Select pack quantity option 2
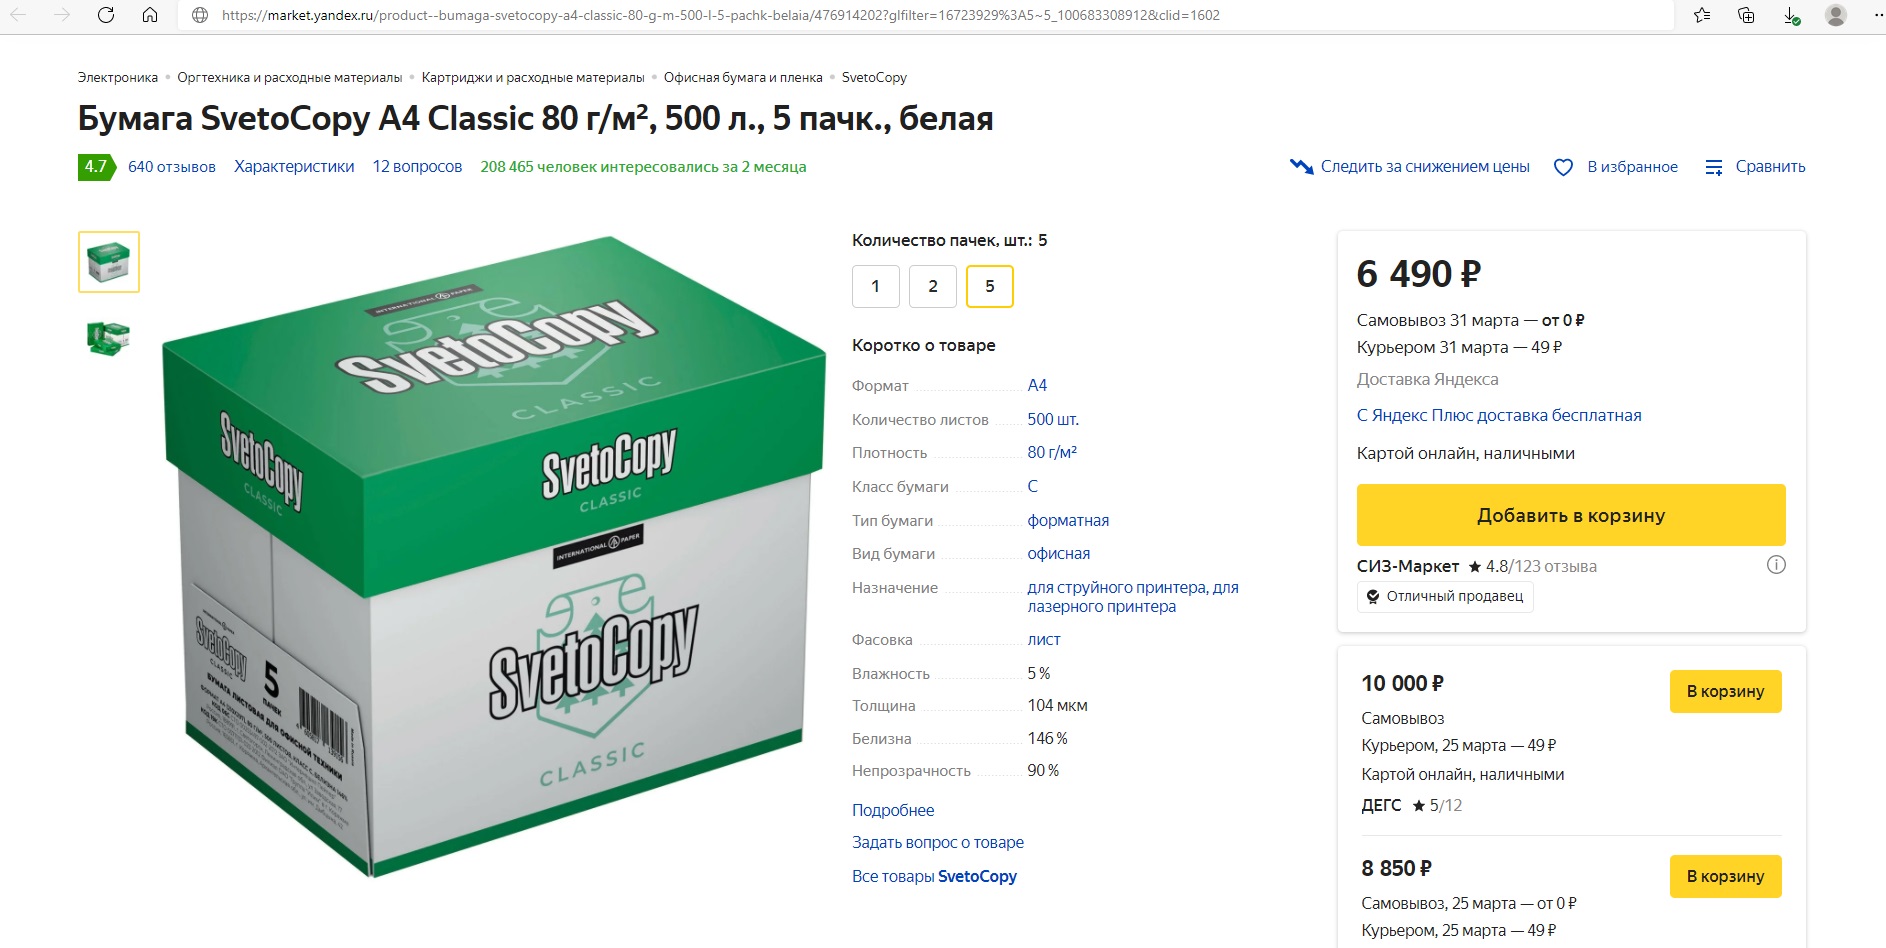Viewport: 1886px width, 948px height. coord(933,286)
